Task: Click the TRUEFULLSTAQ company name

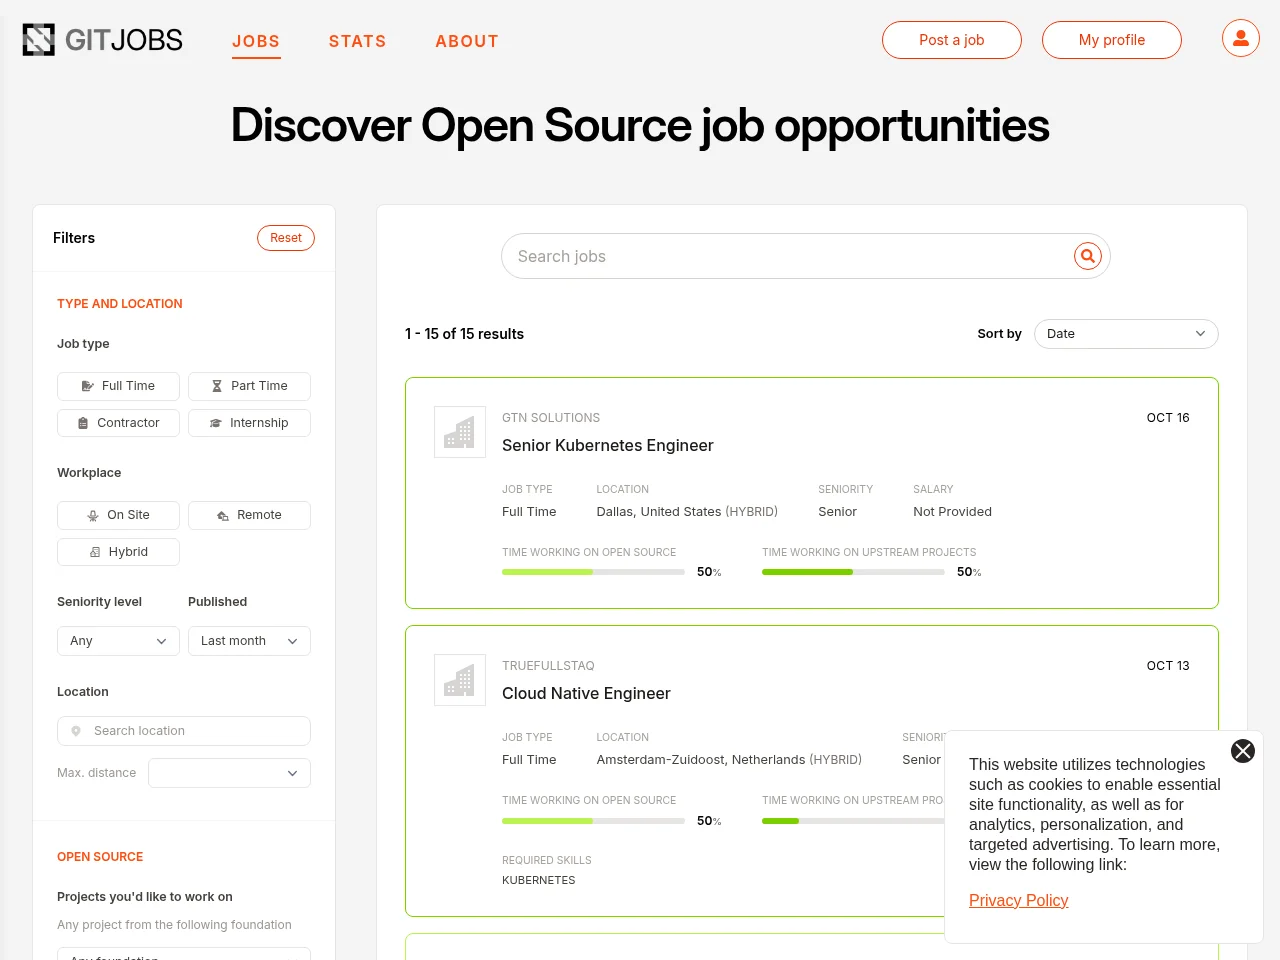Action: [x=548, y=666]
